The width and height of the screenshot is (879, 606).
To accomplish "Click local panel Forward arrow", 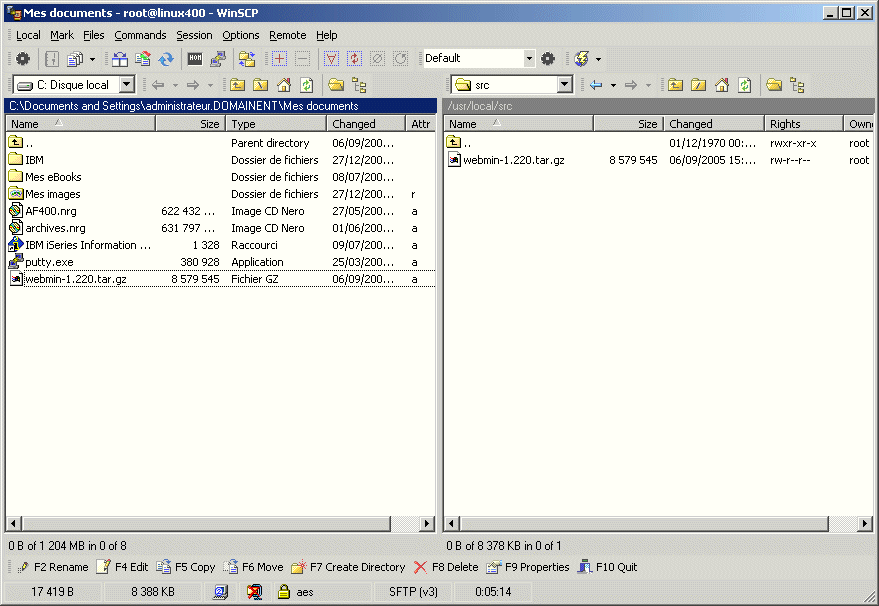I will pos(193,85).
